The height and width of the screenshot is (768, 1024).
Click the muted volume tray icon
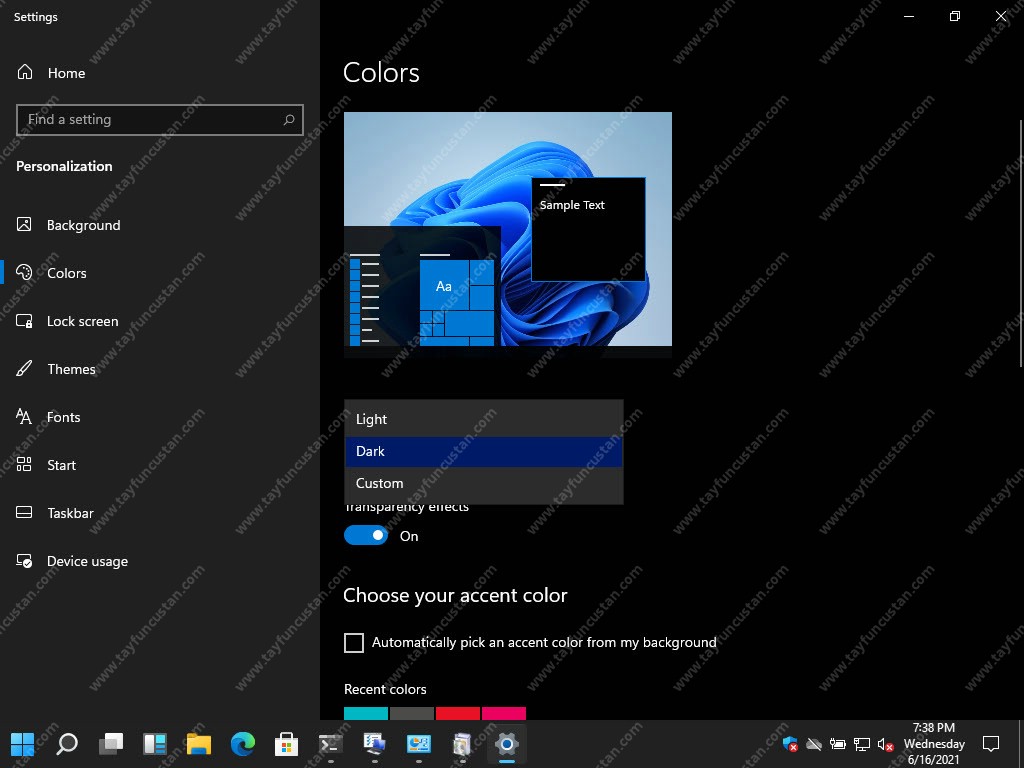point(886,744)
